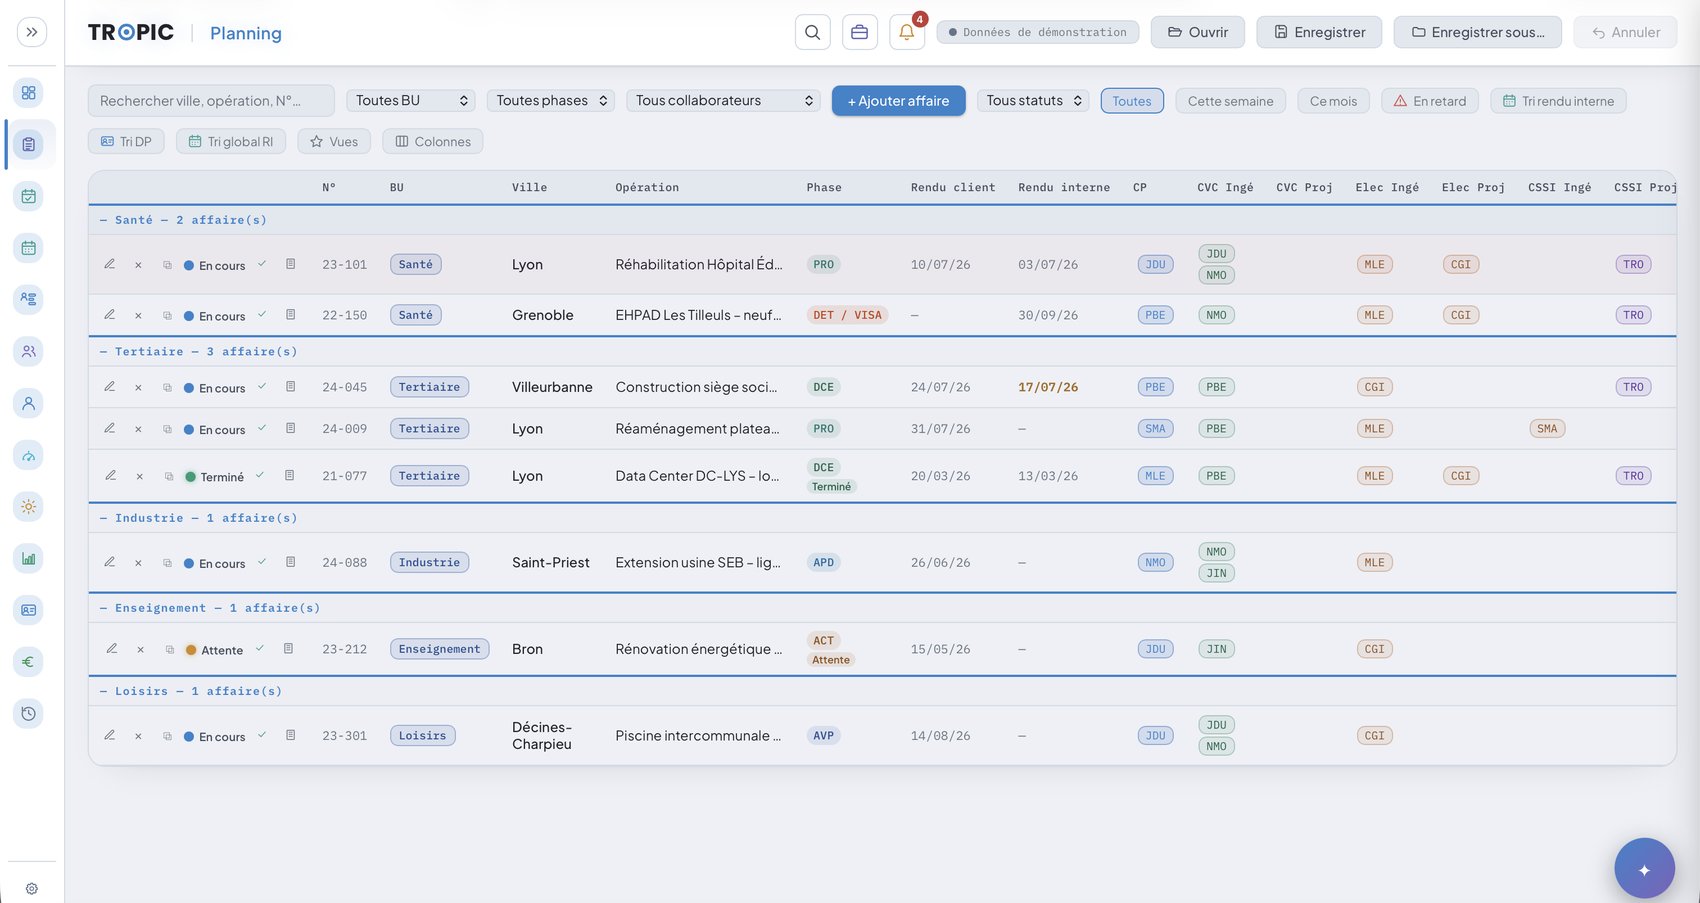
Task: Click the search field 'Rechercher ville, opération'
Action: coord(211,100)
